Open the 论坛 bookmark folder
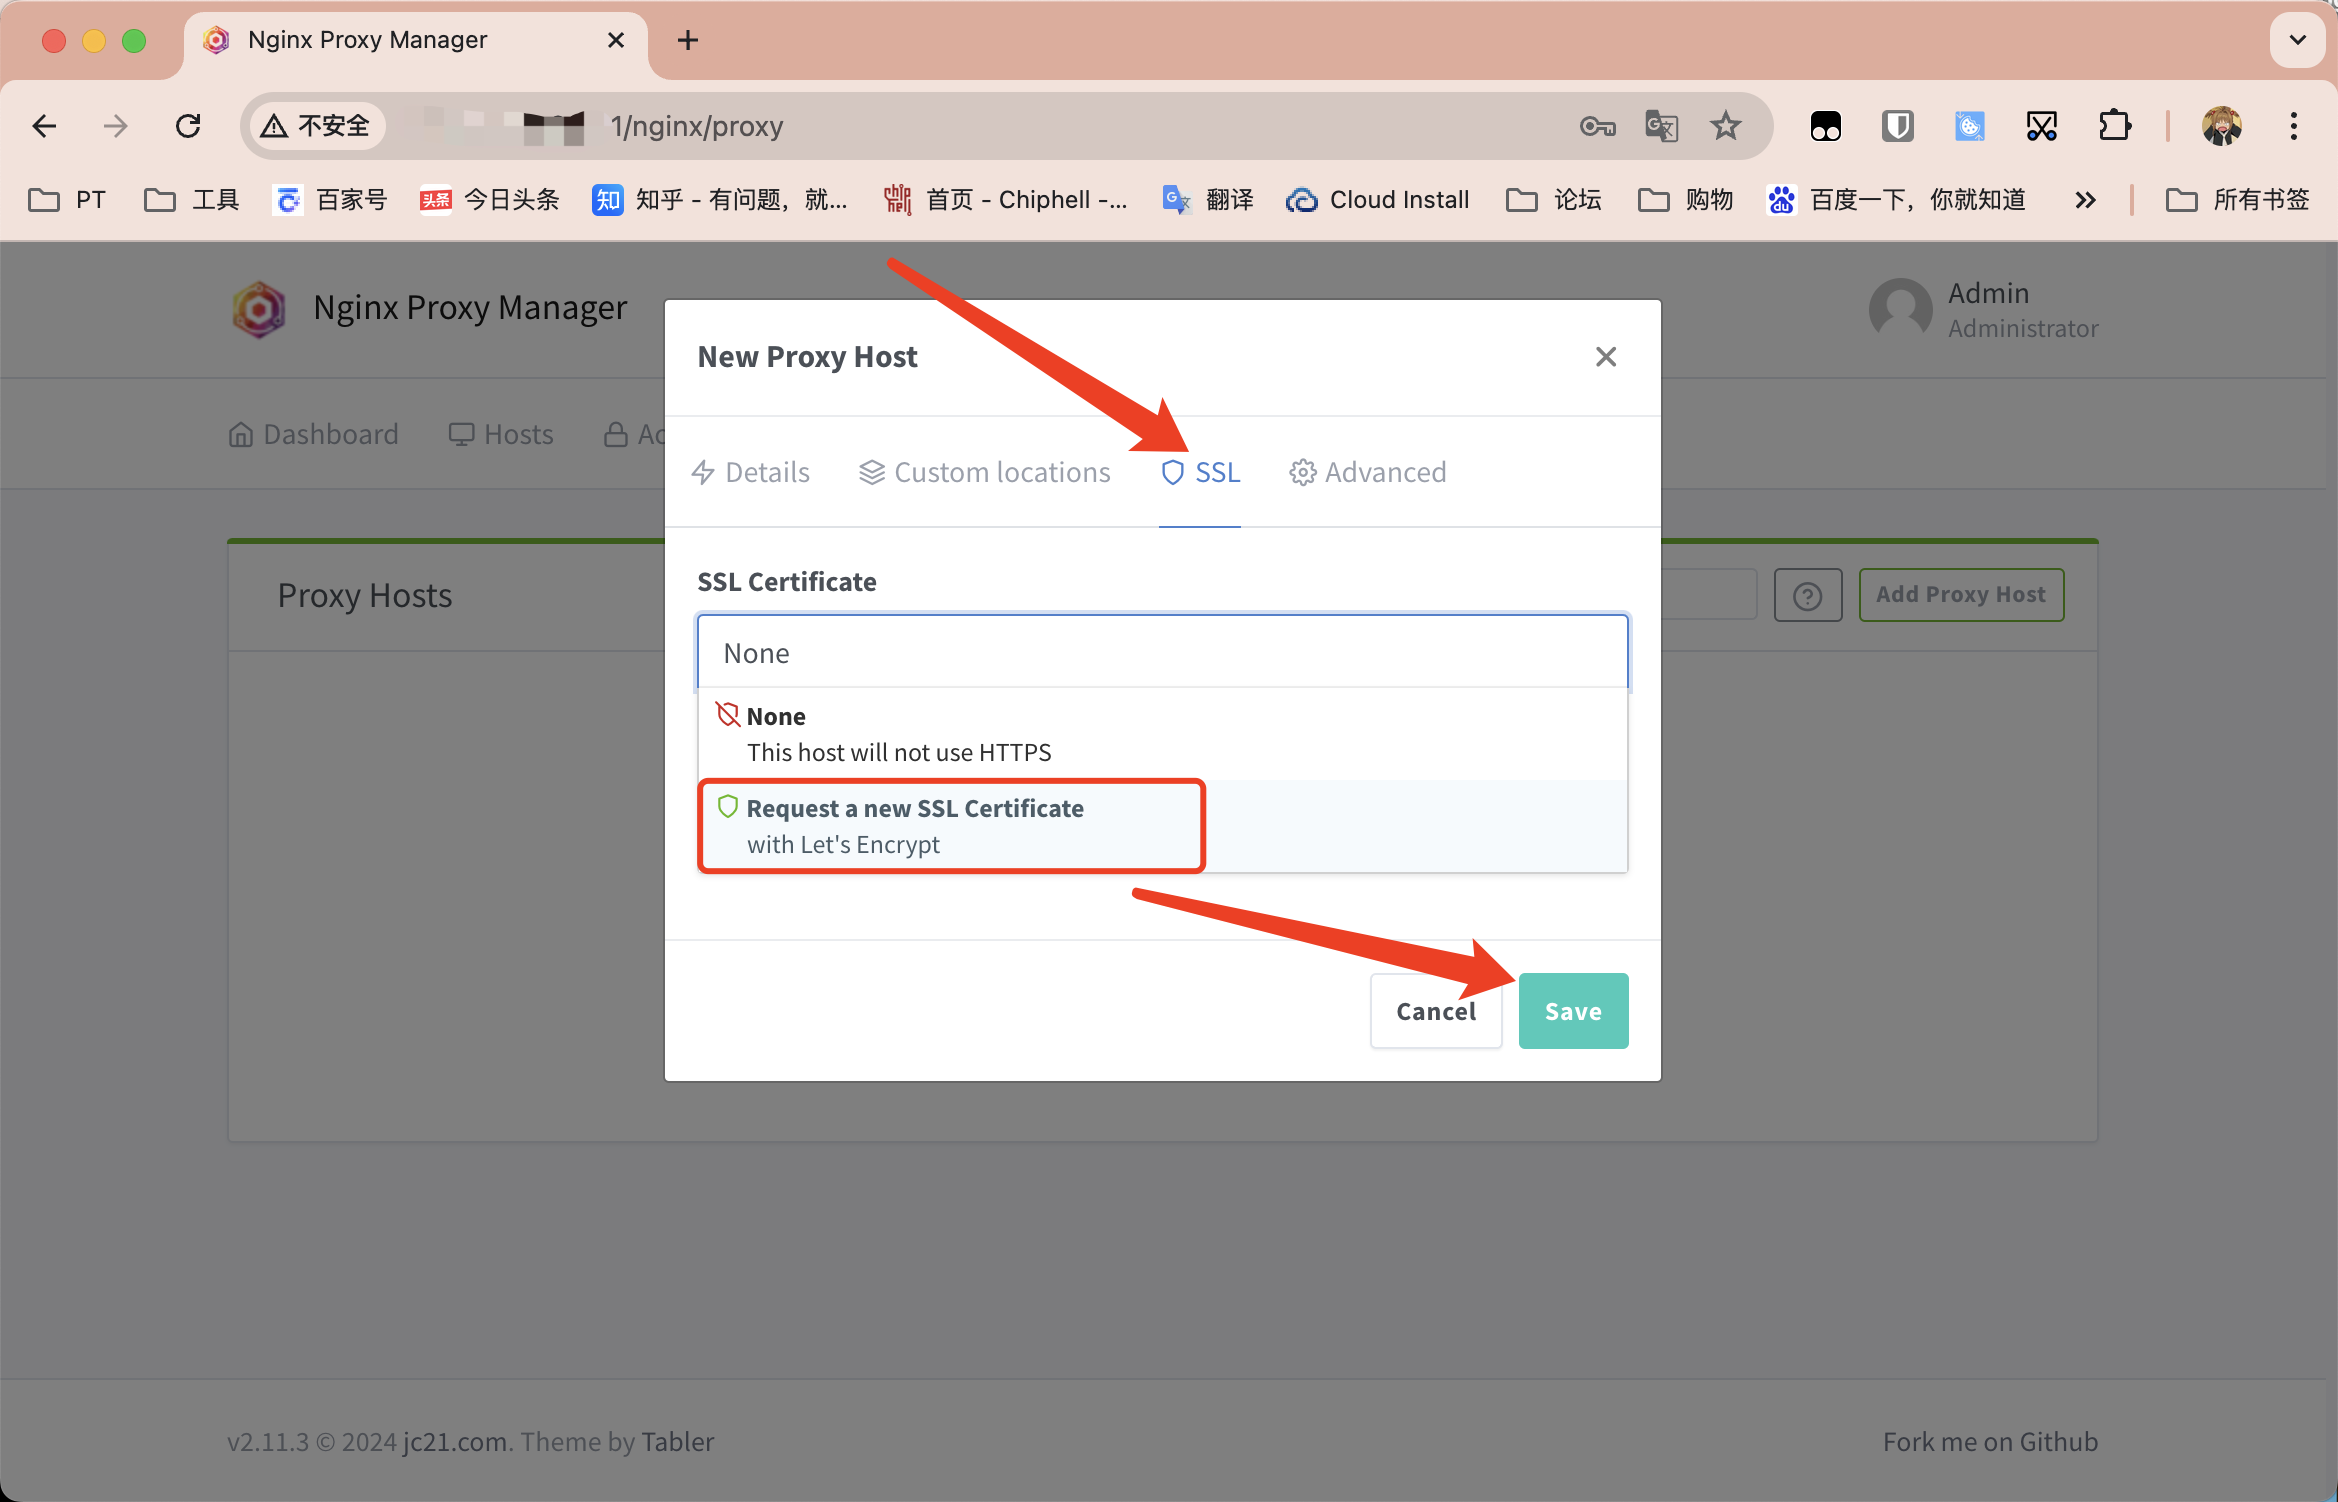The image size is (2338, 1502). 1554,200
